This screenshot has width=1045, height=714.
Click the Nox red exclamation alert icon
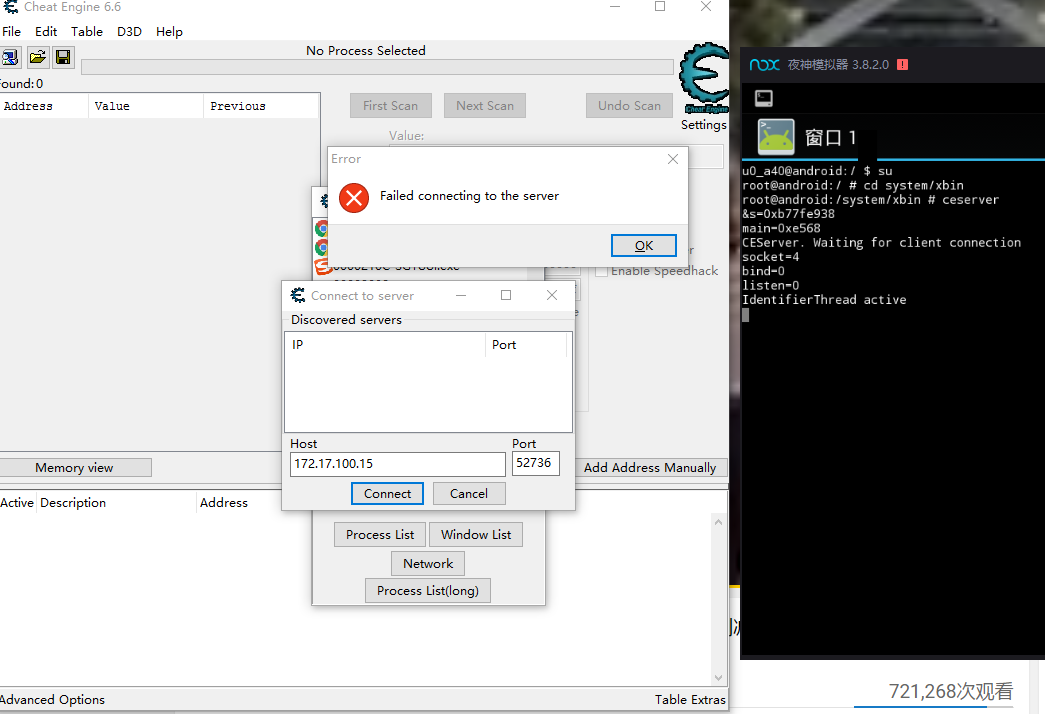[x=902, y=65]
